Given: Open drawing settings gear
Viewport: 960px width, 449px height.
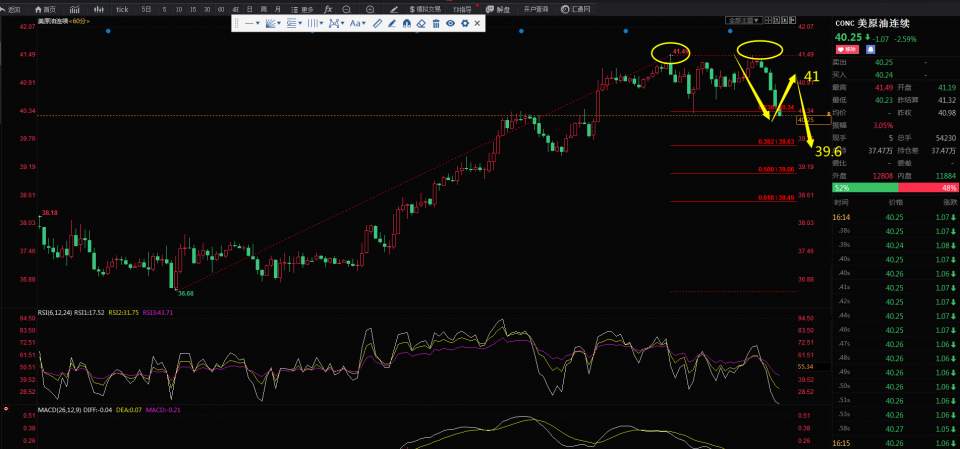Looking at the screenshot, I should 465,23.
